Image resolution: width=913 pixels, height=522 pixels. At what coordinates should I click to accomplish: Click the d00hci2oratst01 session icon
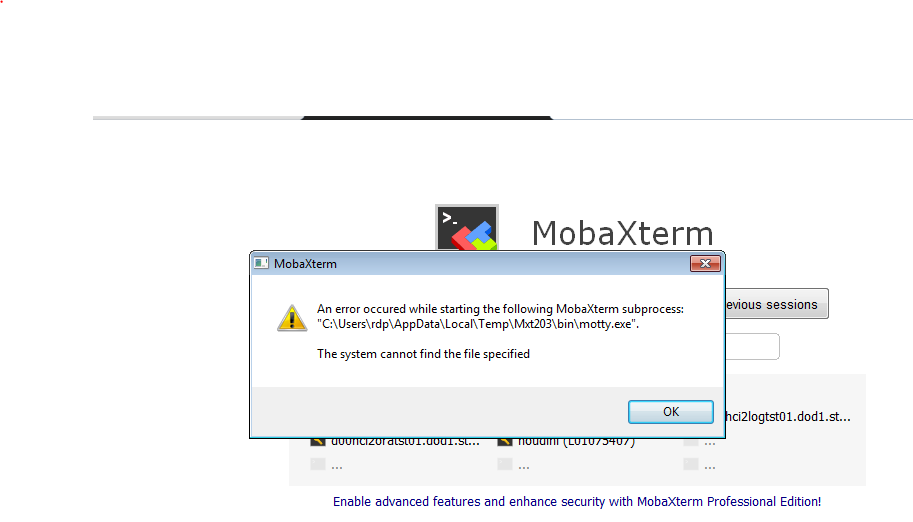tap(318, 442)
